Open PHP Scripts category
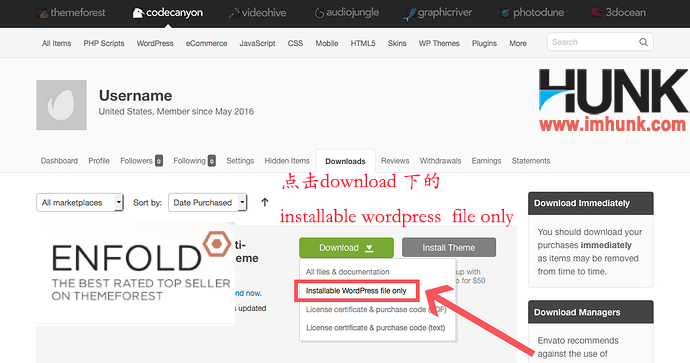The width and height of the screenshot is (690, 363). point(104,43)
